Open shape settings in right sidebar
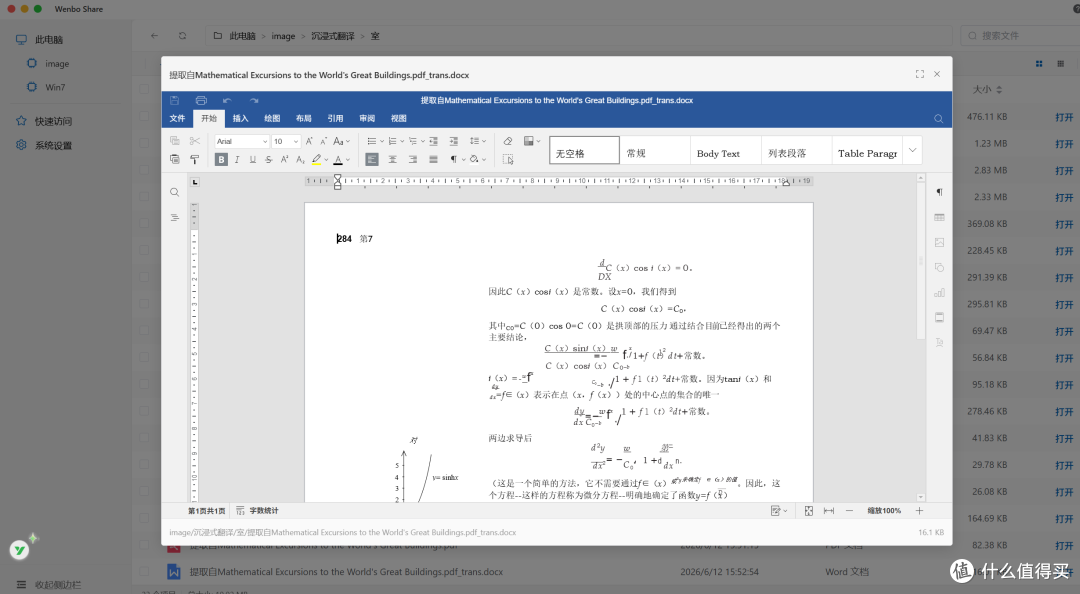Screen dimensions: 1080x594 tap(939, 267)
